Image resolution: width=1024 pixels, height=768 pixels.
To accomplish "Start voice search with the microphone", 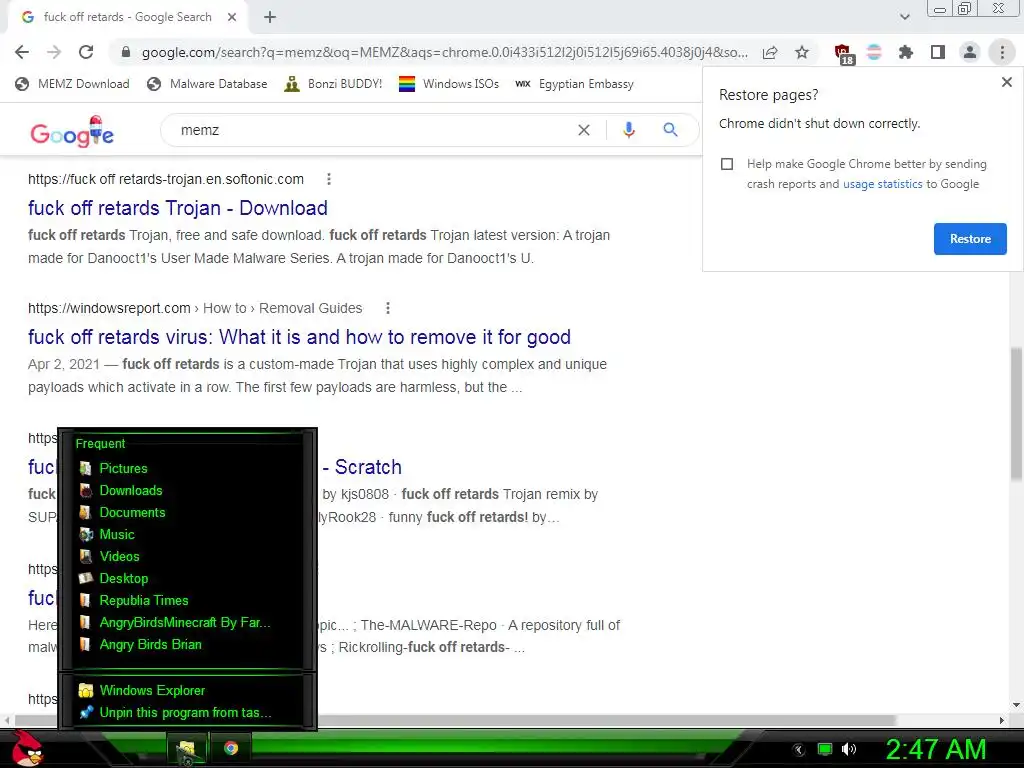I will click(x=628, y=130).
